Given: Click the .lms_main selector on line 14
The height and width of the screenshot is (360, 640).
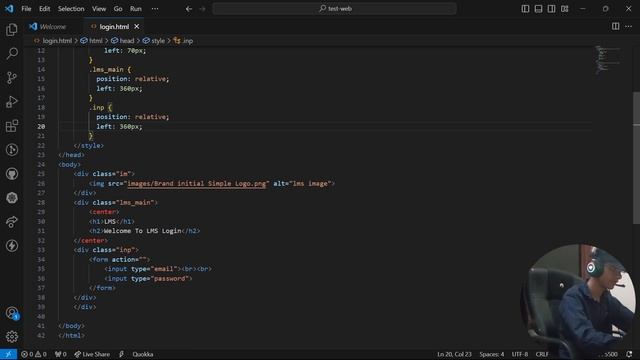Looking at the screenshot, I should point(106,69).
